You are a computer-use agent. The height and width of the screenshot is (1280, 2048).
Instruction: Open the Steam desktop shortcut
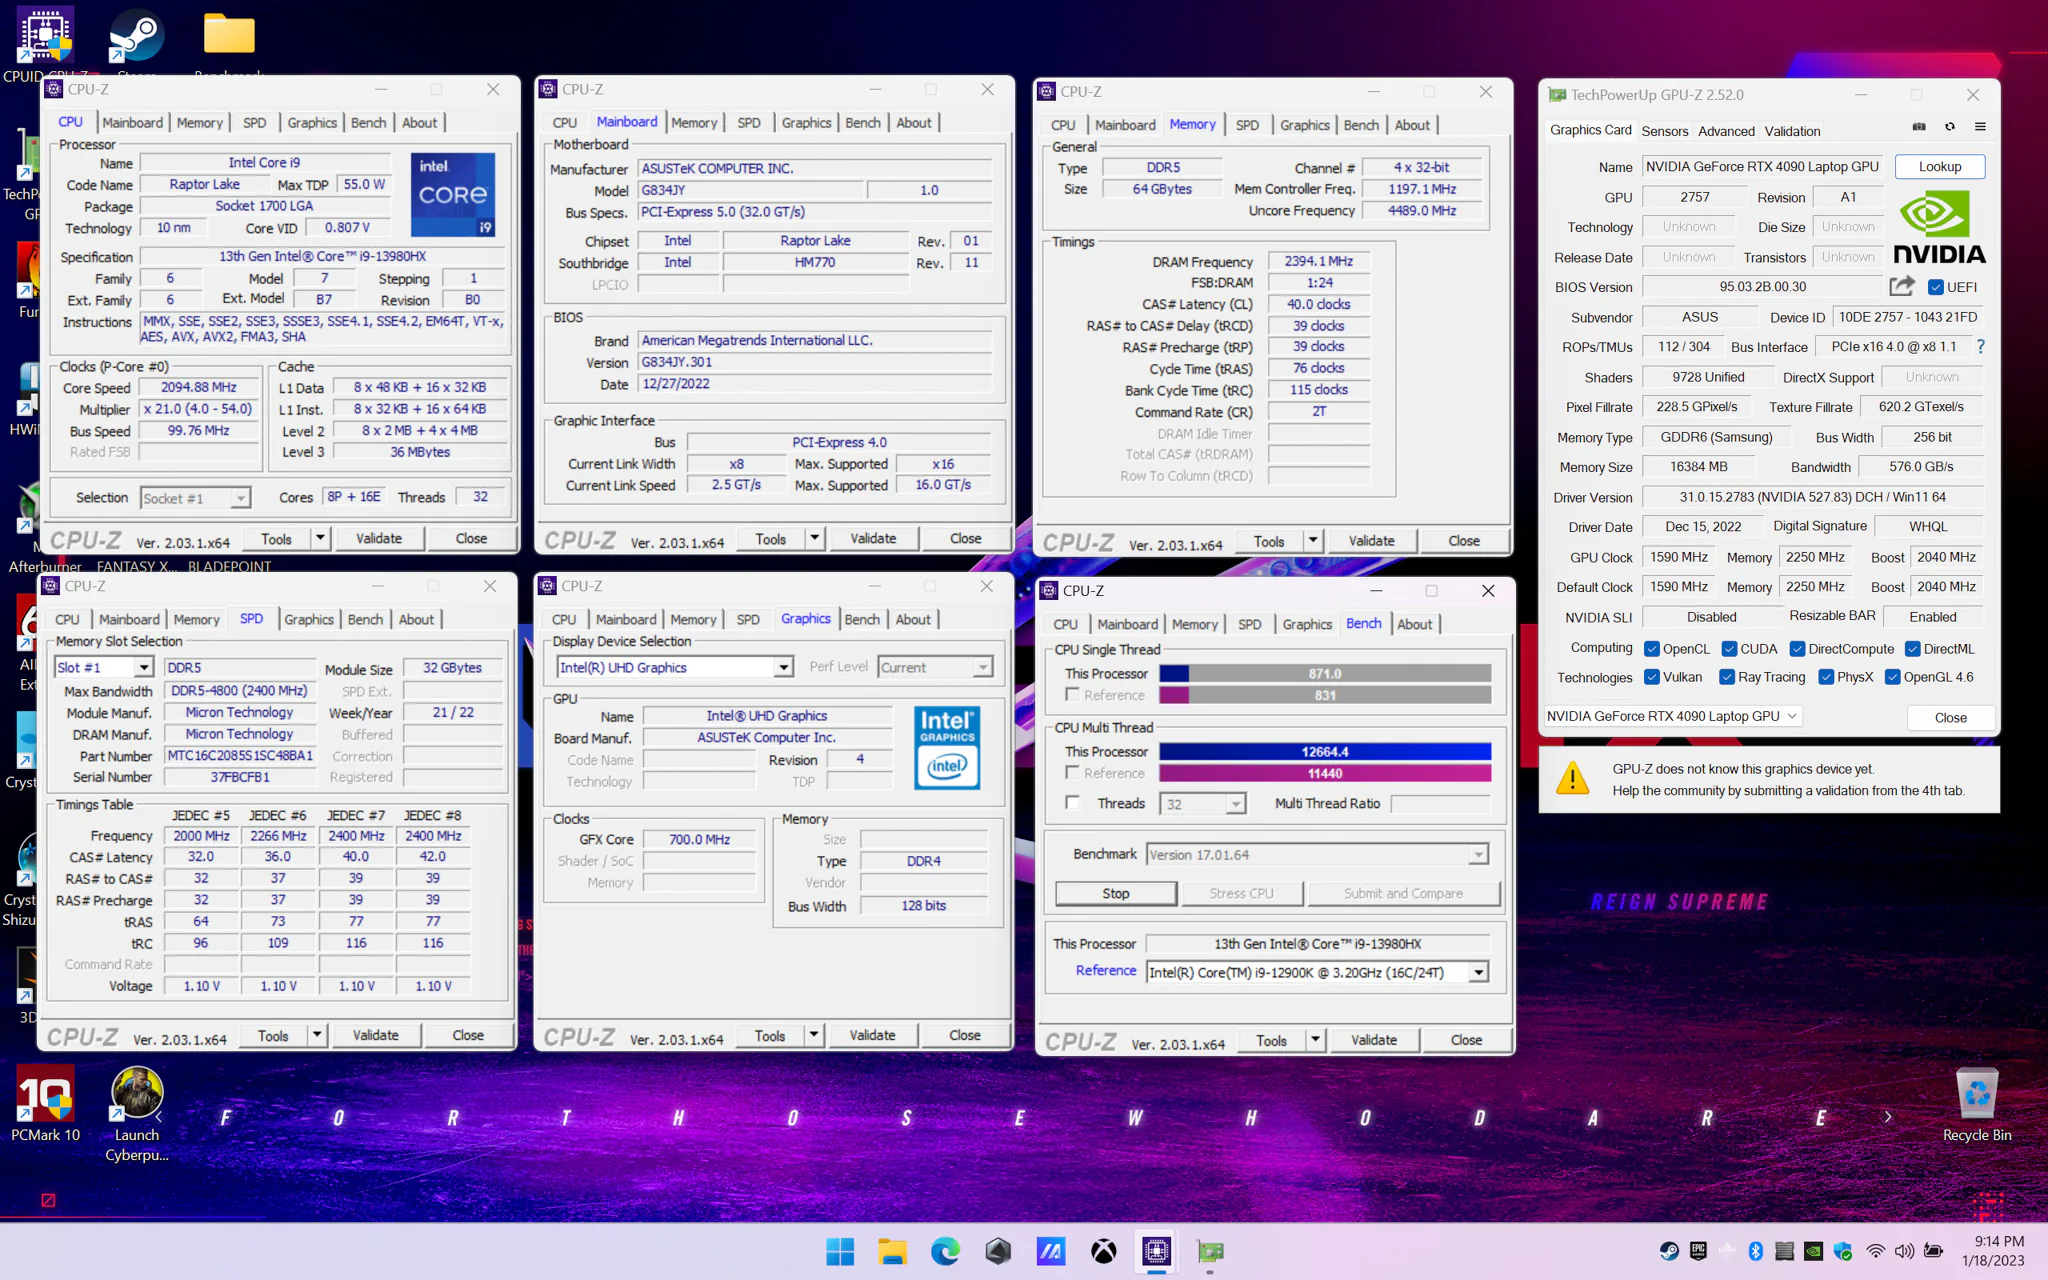coord(137,42)
